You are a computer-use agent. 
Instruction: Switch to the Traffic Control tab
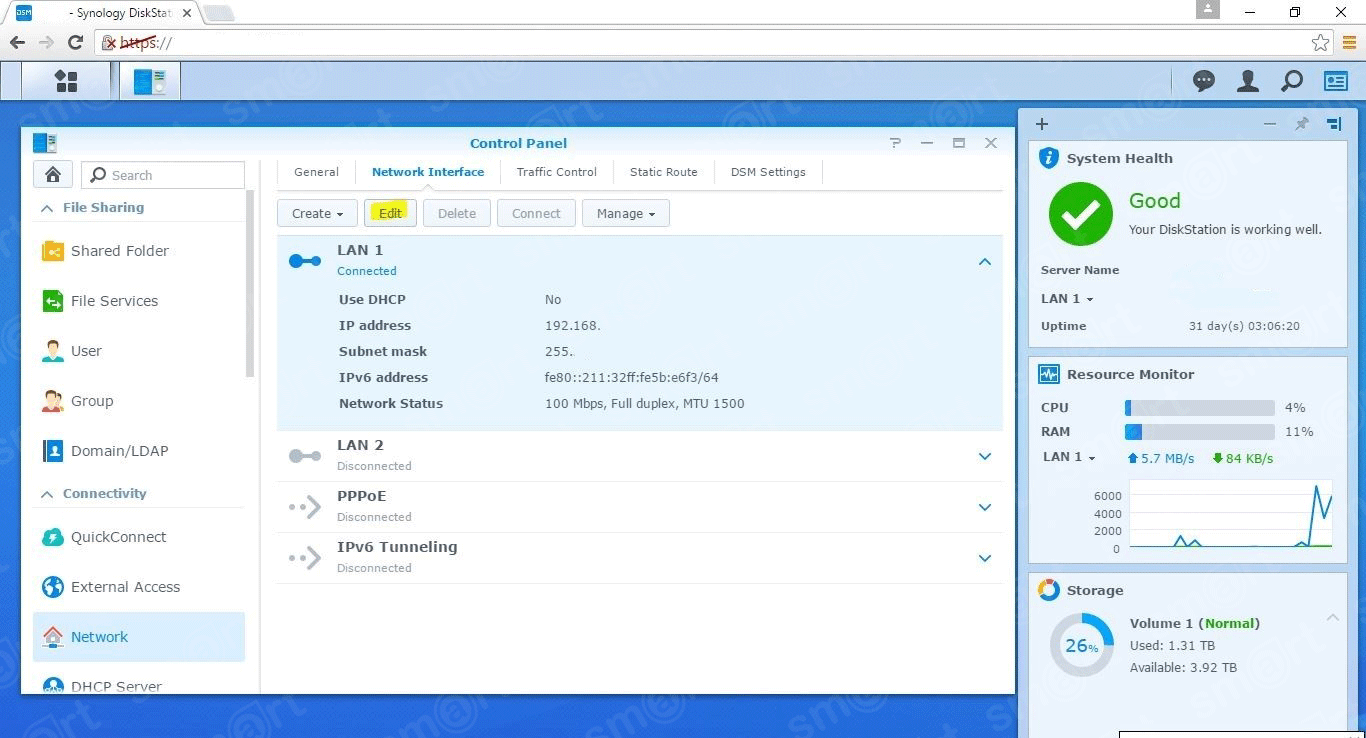pos(557,172)
